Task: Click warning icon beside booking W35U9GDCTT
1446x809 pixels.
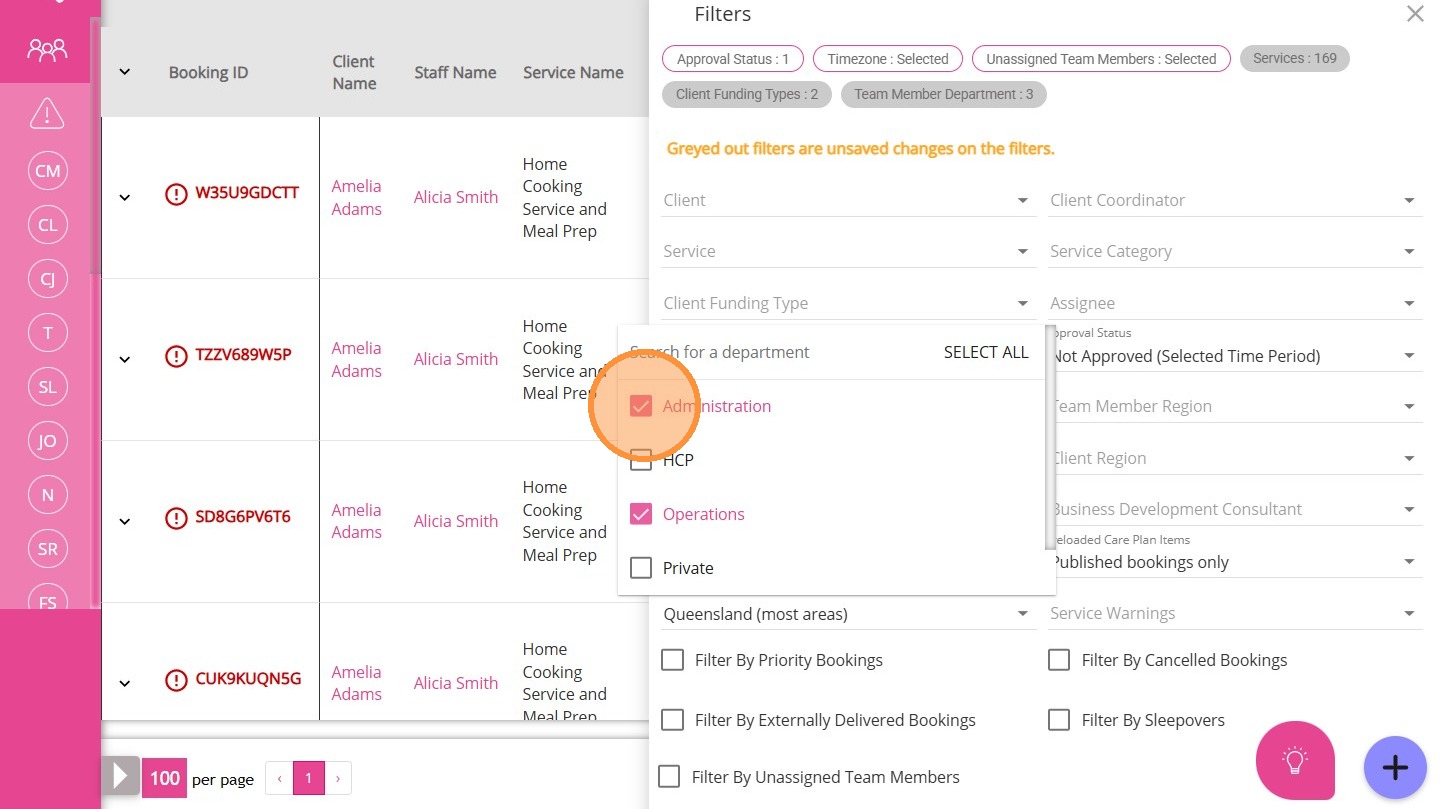Action: click(x=176, y=194)
